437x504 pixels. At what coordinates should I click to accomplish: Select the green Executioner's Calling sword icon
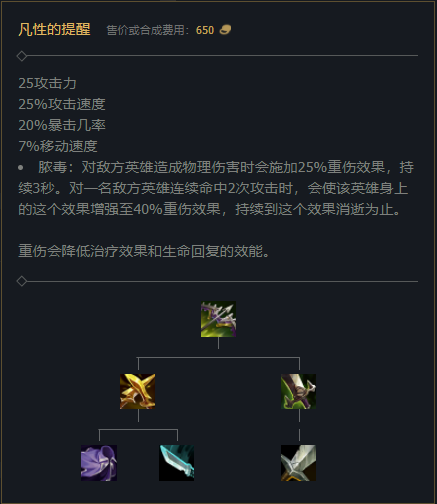point(298,391)
